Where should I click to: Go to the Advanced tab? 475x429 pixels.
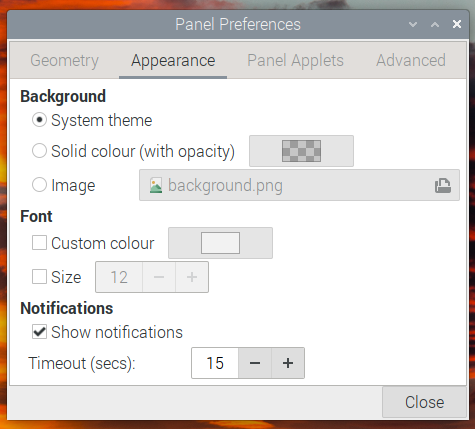coord(411,61)
